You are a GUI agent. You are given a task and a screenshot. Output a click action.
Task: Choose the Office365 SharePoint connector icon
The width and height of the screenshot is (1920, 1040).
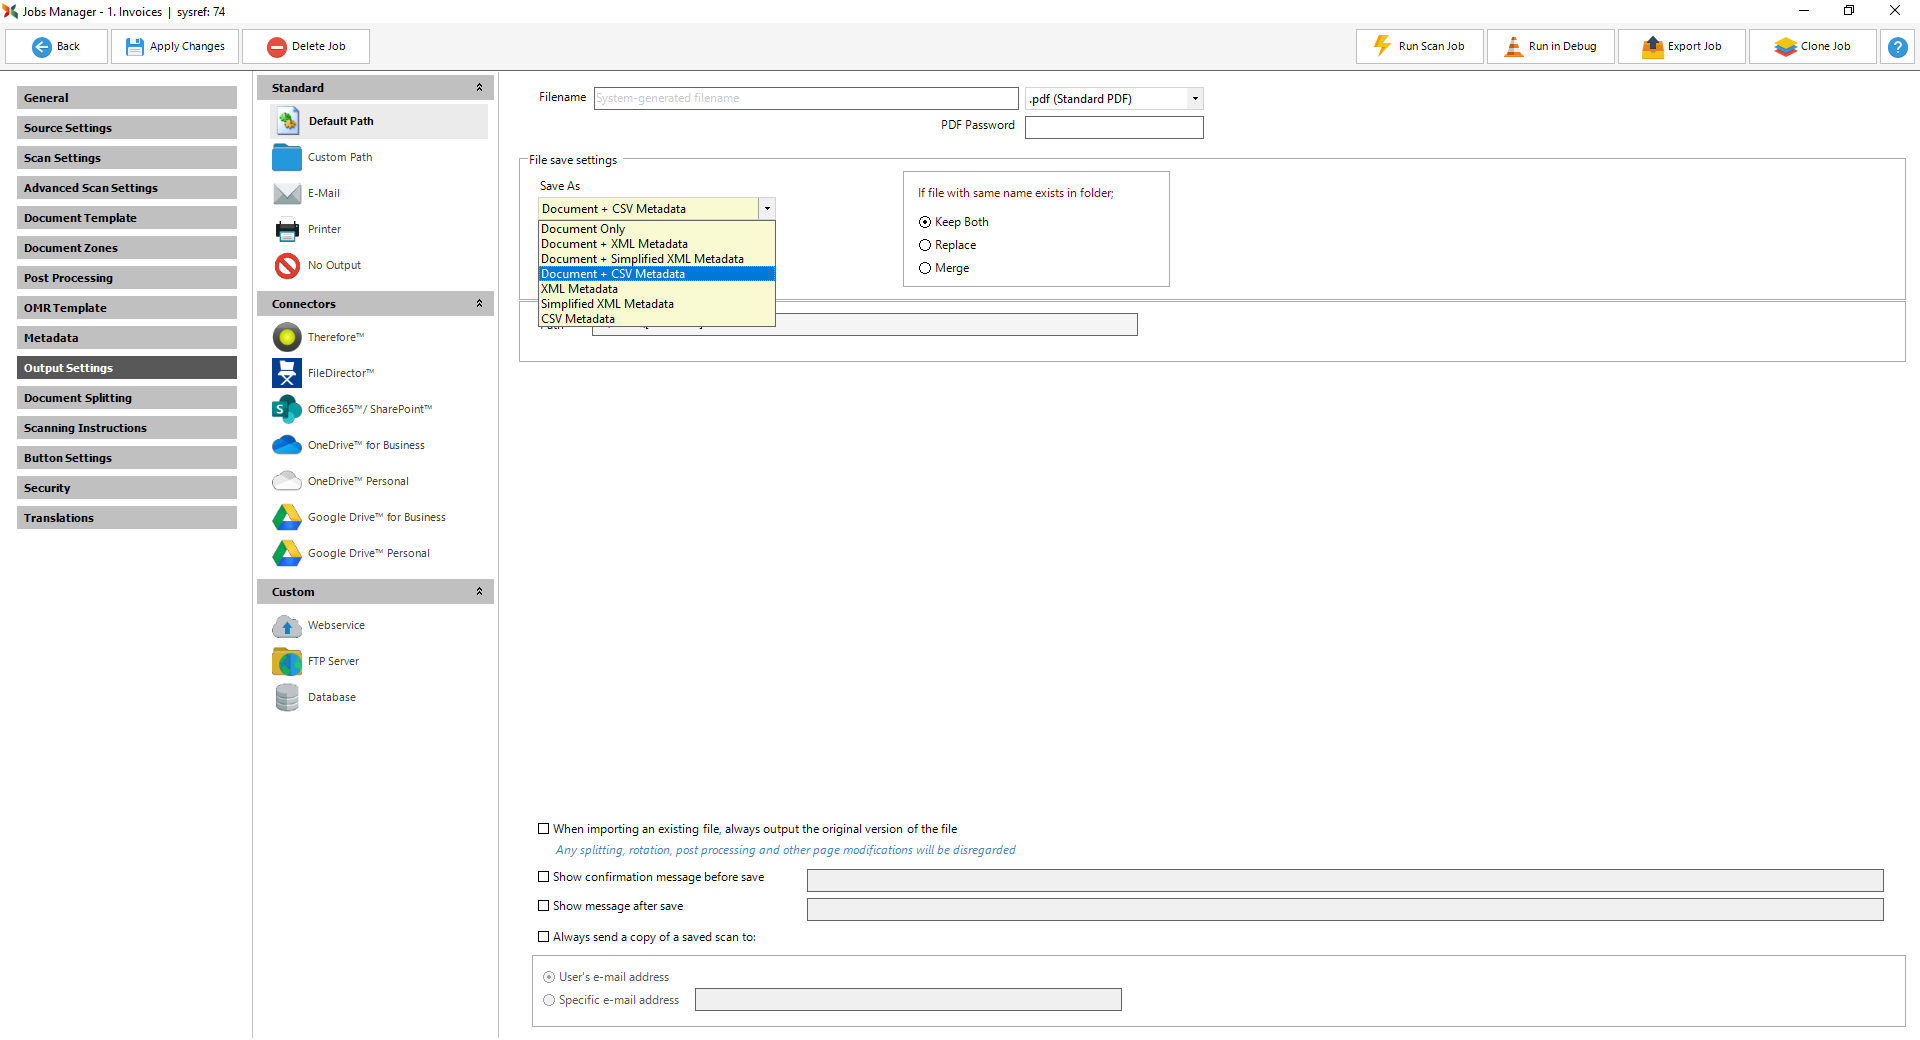point(287,409)
